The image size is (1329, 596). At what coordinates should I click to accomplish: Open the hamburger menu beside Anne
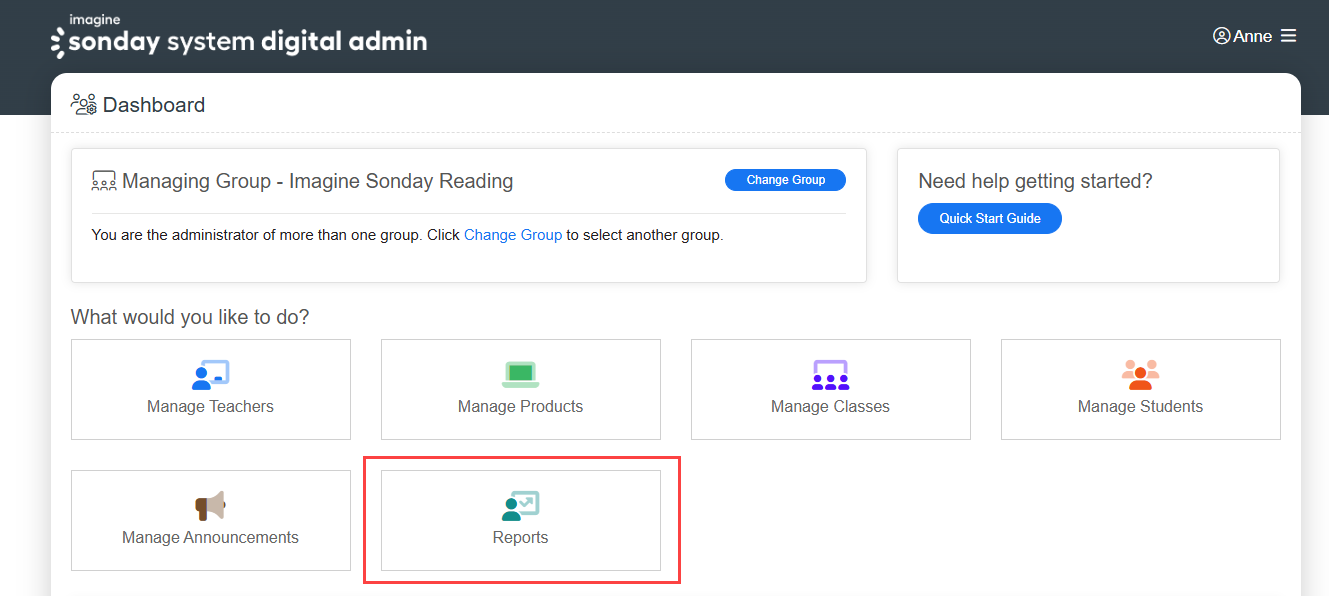pos(1288,36)
